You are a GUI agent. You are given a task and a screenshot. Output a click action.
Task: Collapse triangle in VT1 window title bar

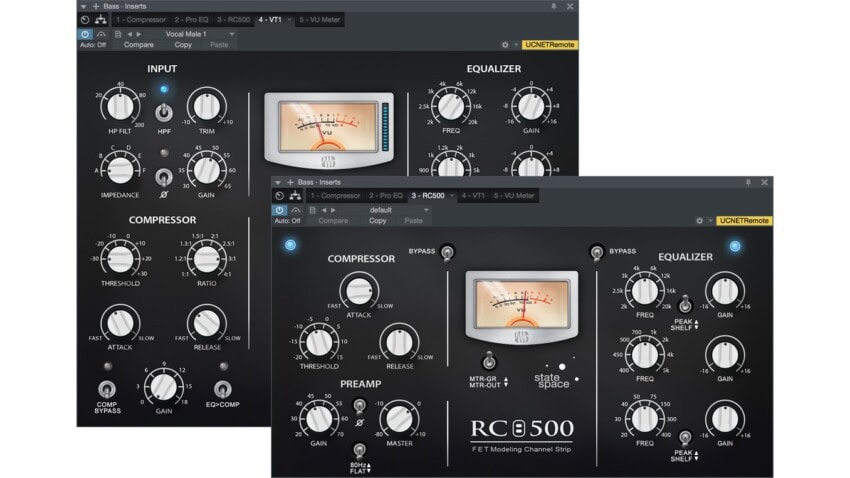pyautogui.click(x=83, y=7)
